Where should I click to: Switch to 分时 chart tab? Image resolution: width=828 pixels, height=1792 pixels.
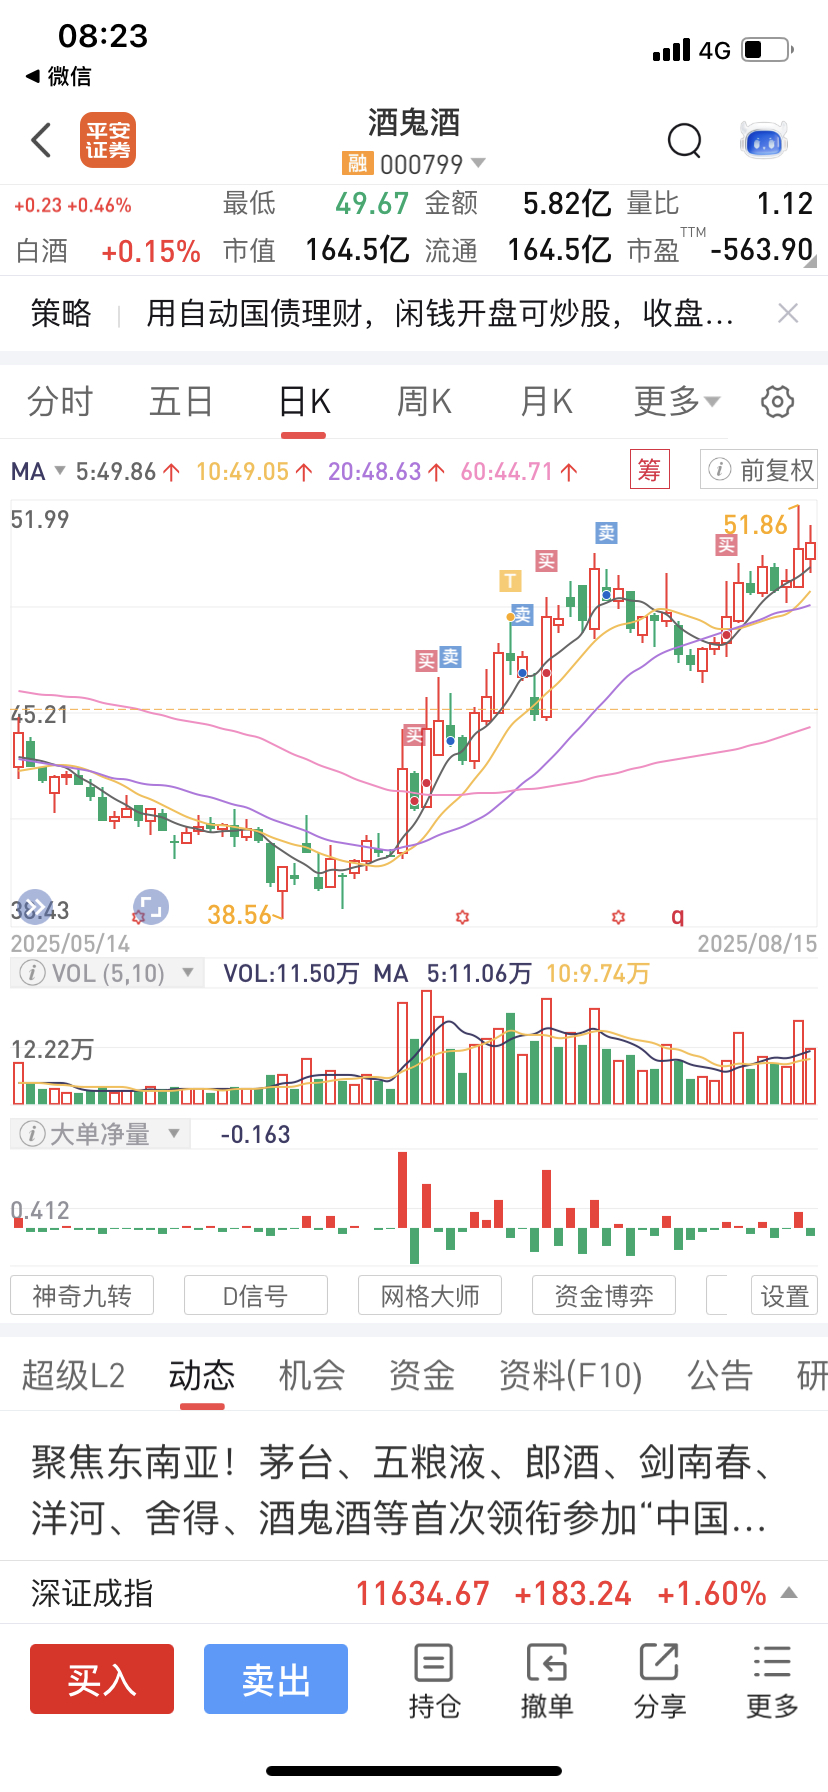point(60,402)
